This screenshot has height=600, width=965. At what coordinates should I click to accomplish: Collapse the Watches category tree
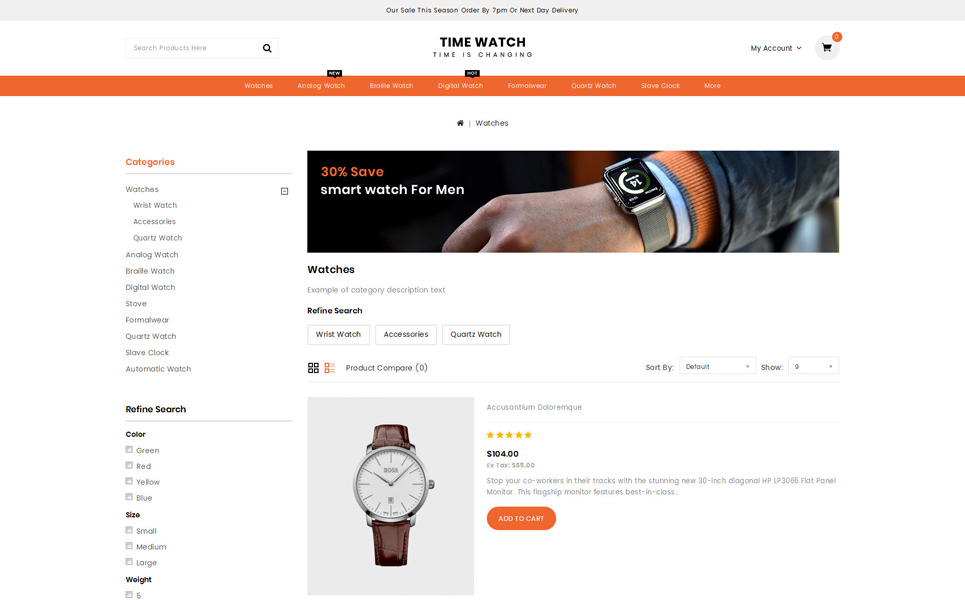click(x=284, y=191)
